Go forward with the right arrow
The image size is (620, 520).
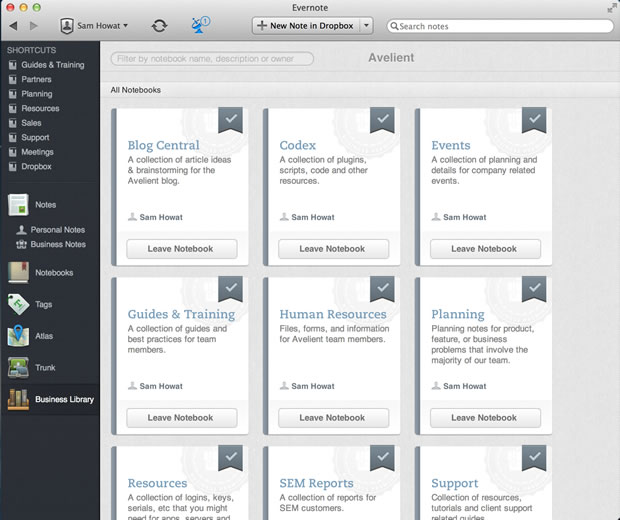click(x=34, y=26)
